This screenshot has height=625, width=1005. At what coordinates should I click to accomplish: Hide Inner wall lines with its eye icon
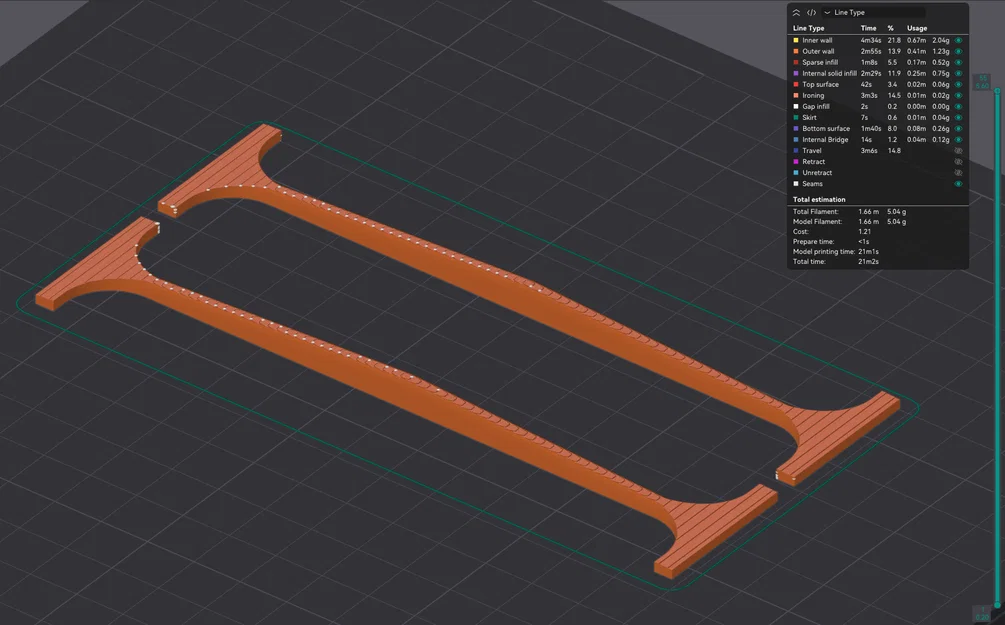point(959,40)
